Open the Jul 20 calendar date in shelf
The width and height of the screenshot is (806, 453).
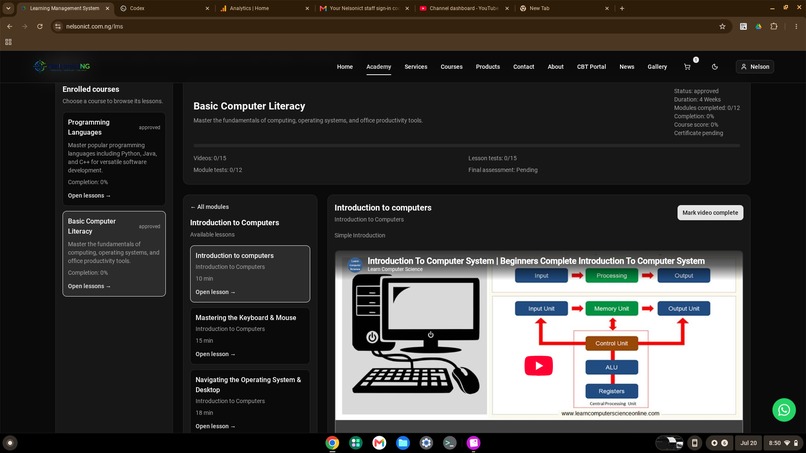748,443
